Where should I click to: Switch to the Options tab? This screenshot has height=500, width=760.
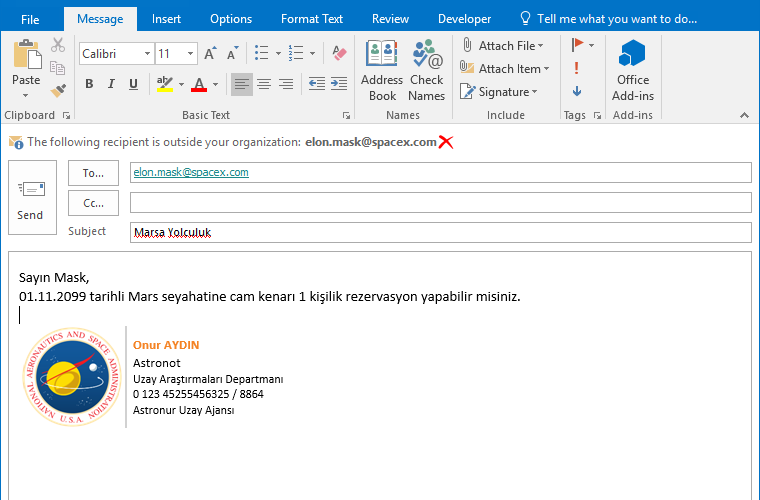(231, 19)
